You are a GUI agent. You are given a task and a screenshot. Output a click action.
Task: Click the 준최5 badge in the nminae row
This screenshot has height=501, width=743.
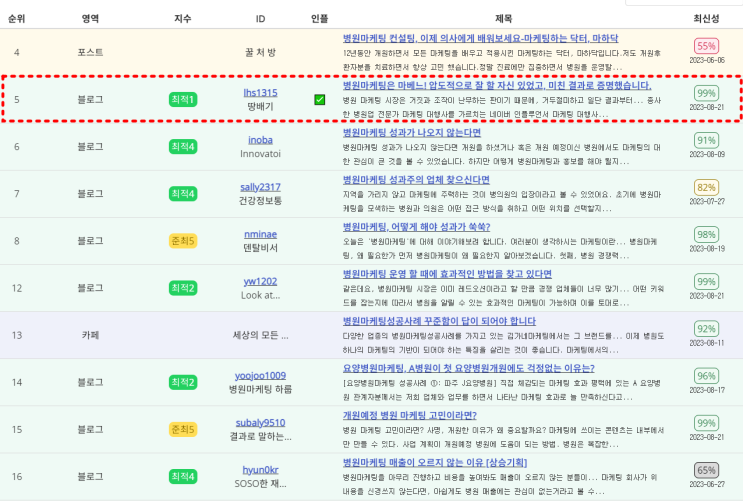[x=183, y=241]
